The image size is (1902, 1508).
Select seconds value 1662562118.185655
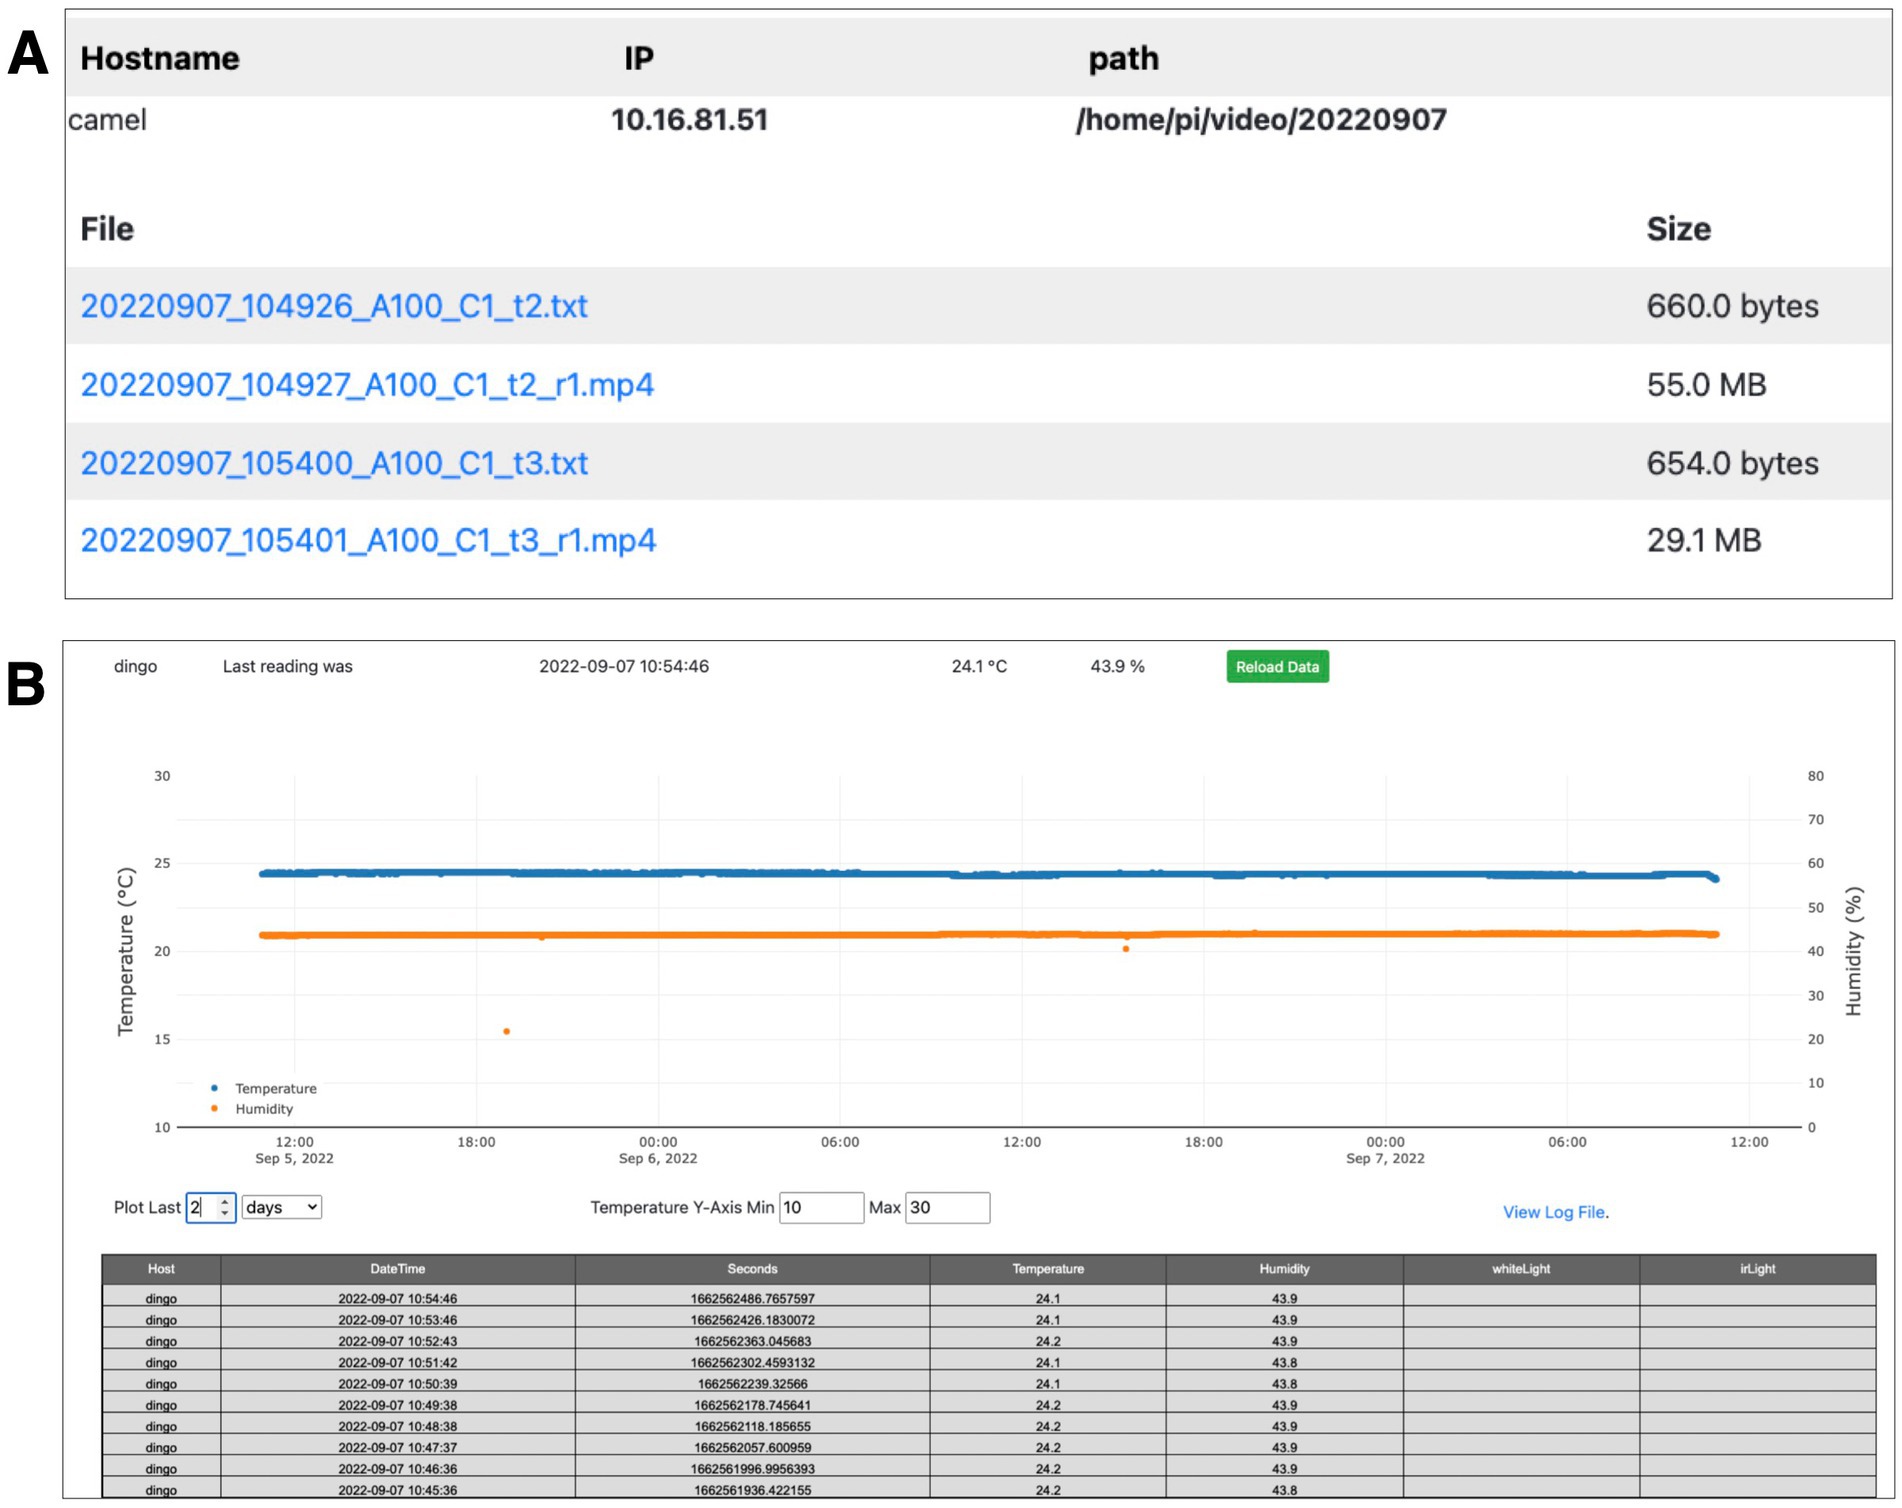click(752, 1426)
